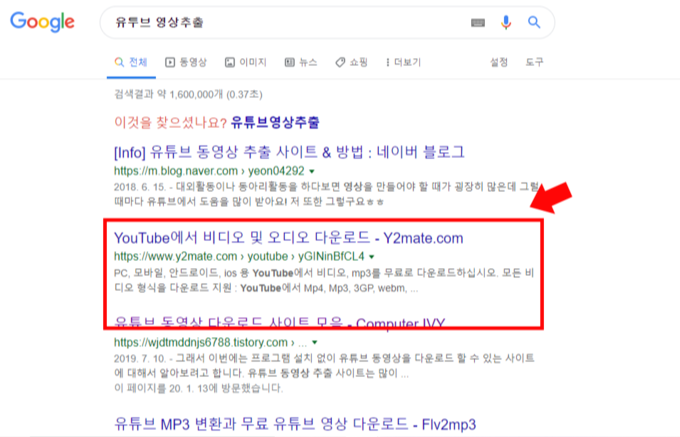Image resolution: width=680 pixels, height=437 pixels.
Task: Switch to the 동영상 tab
Action: 186,62
